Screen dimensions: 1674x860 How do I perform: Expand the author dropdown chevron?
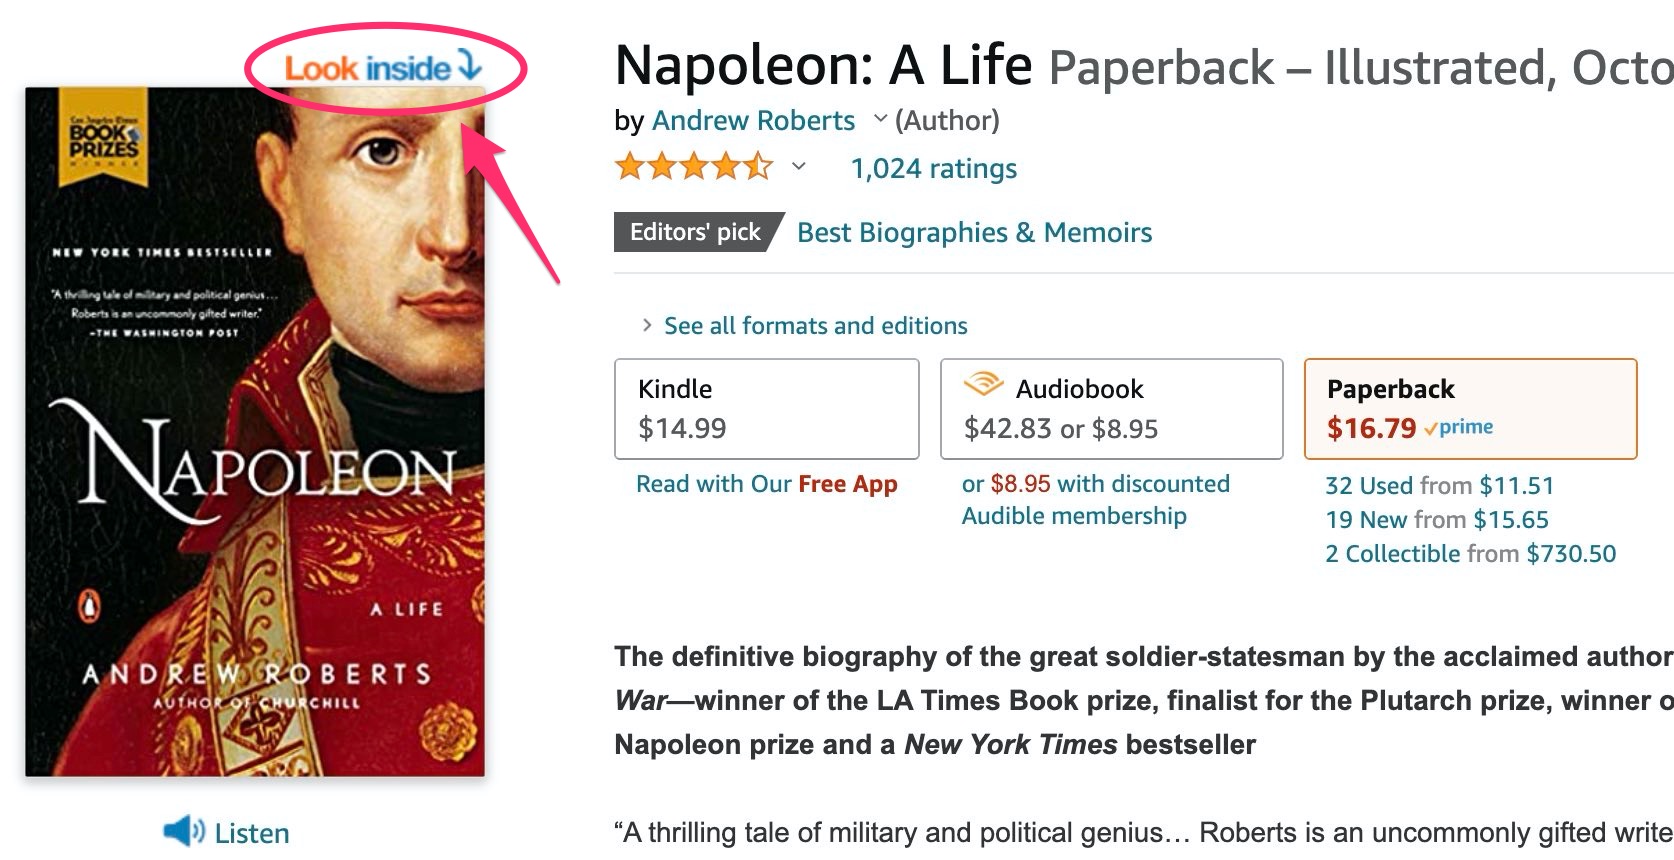click(880, 119)
